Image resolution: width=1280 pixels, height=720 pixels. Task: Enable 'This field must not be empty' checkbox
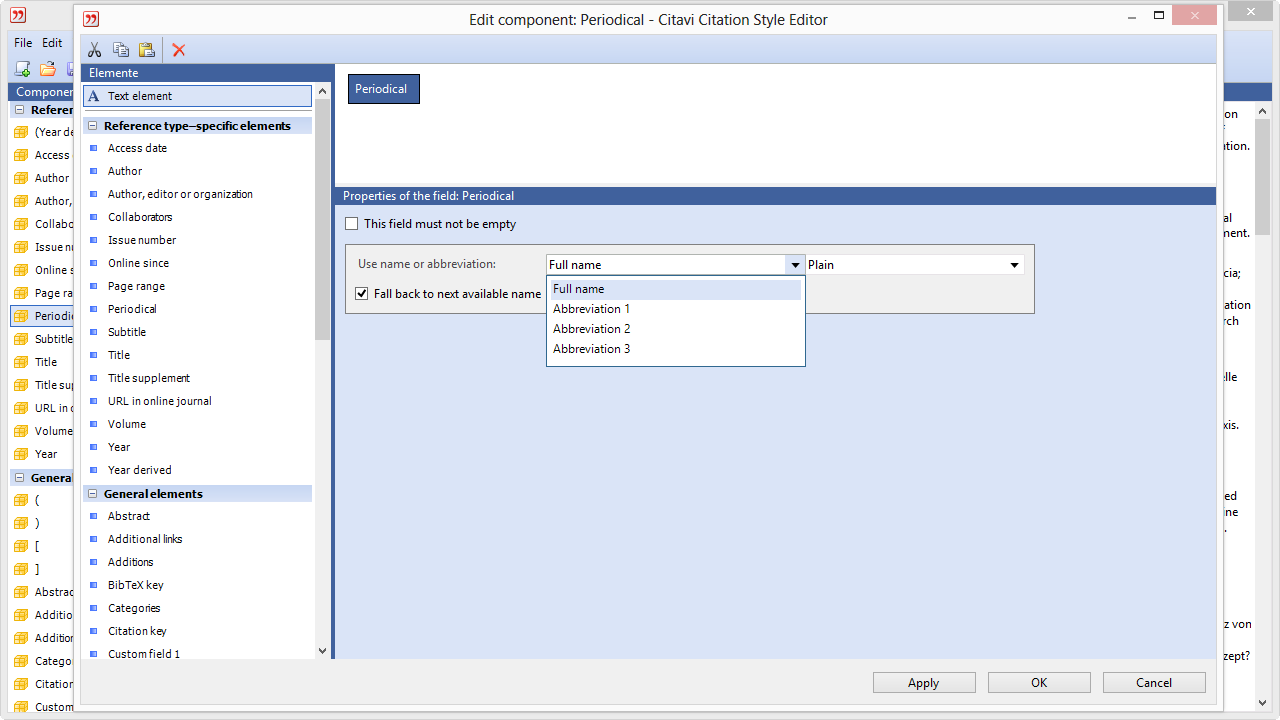351,224
